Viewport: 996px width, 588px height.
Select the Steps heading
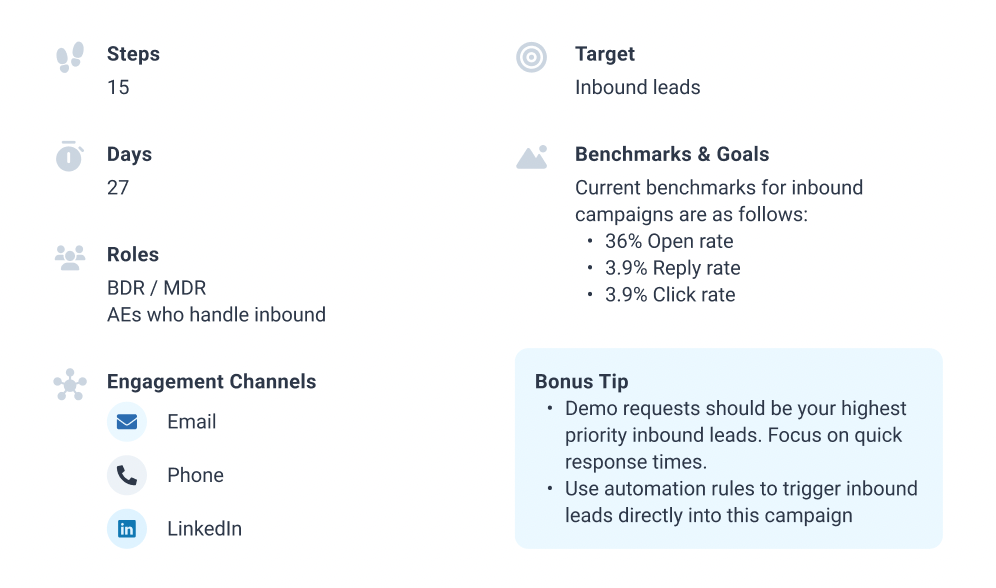(x=133, y=54)
